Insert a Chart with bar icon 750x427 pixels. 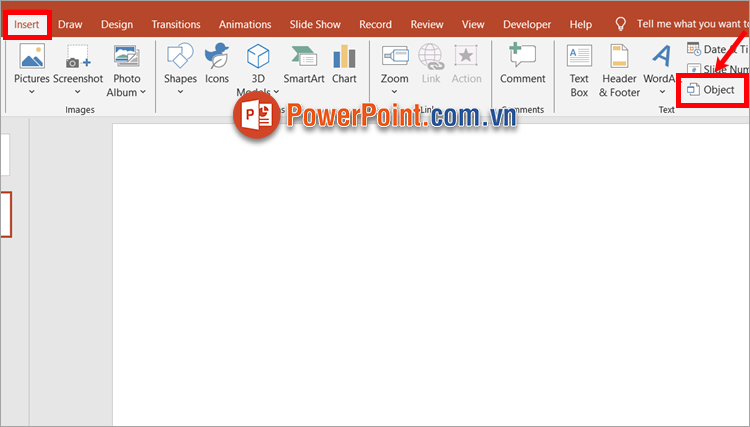pyautogui.click(x=344, y=56)
